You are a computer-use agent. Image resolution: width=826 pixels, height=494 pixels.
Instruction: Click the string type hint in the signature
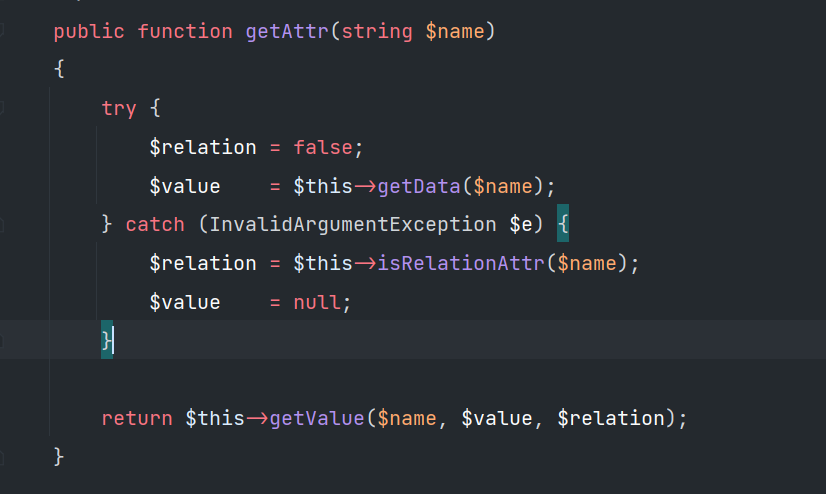coord(377,32)
